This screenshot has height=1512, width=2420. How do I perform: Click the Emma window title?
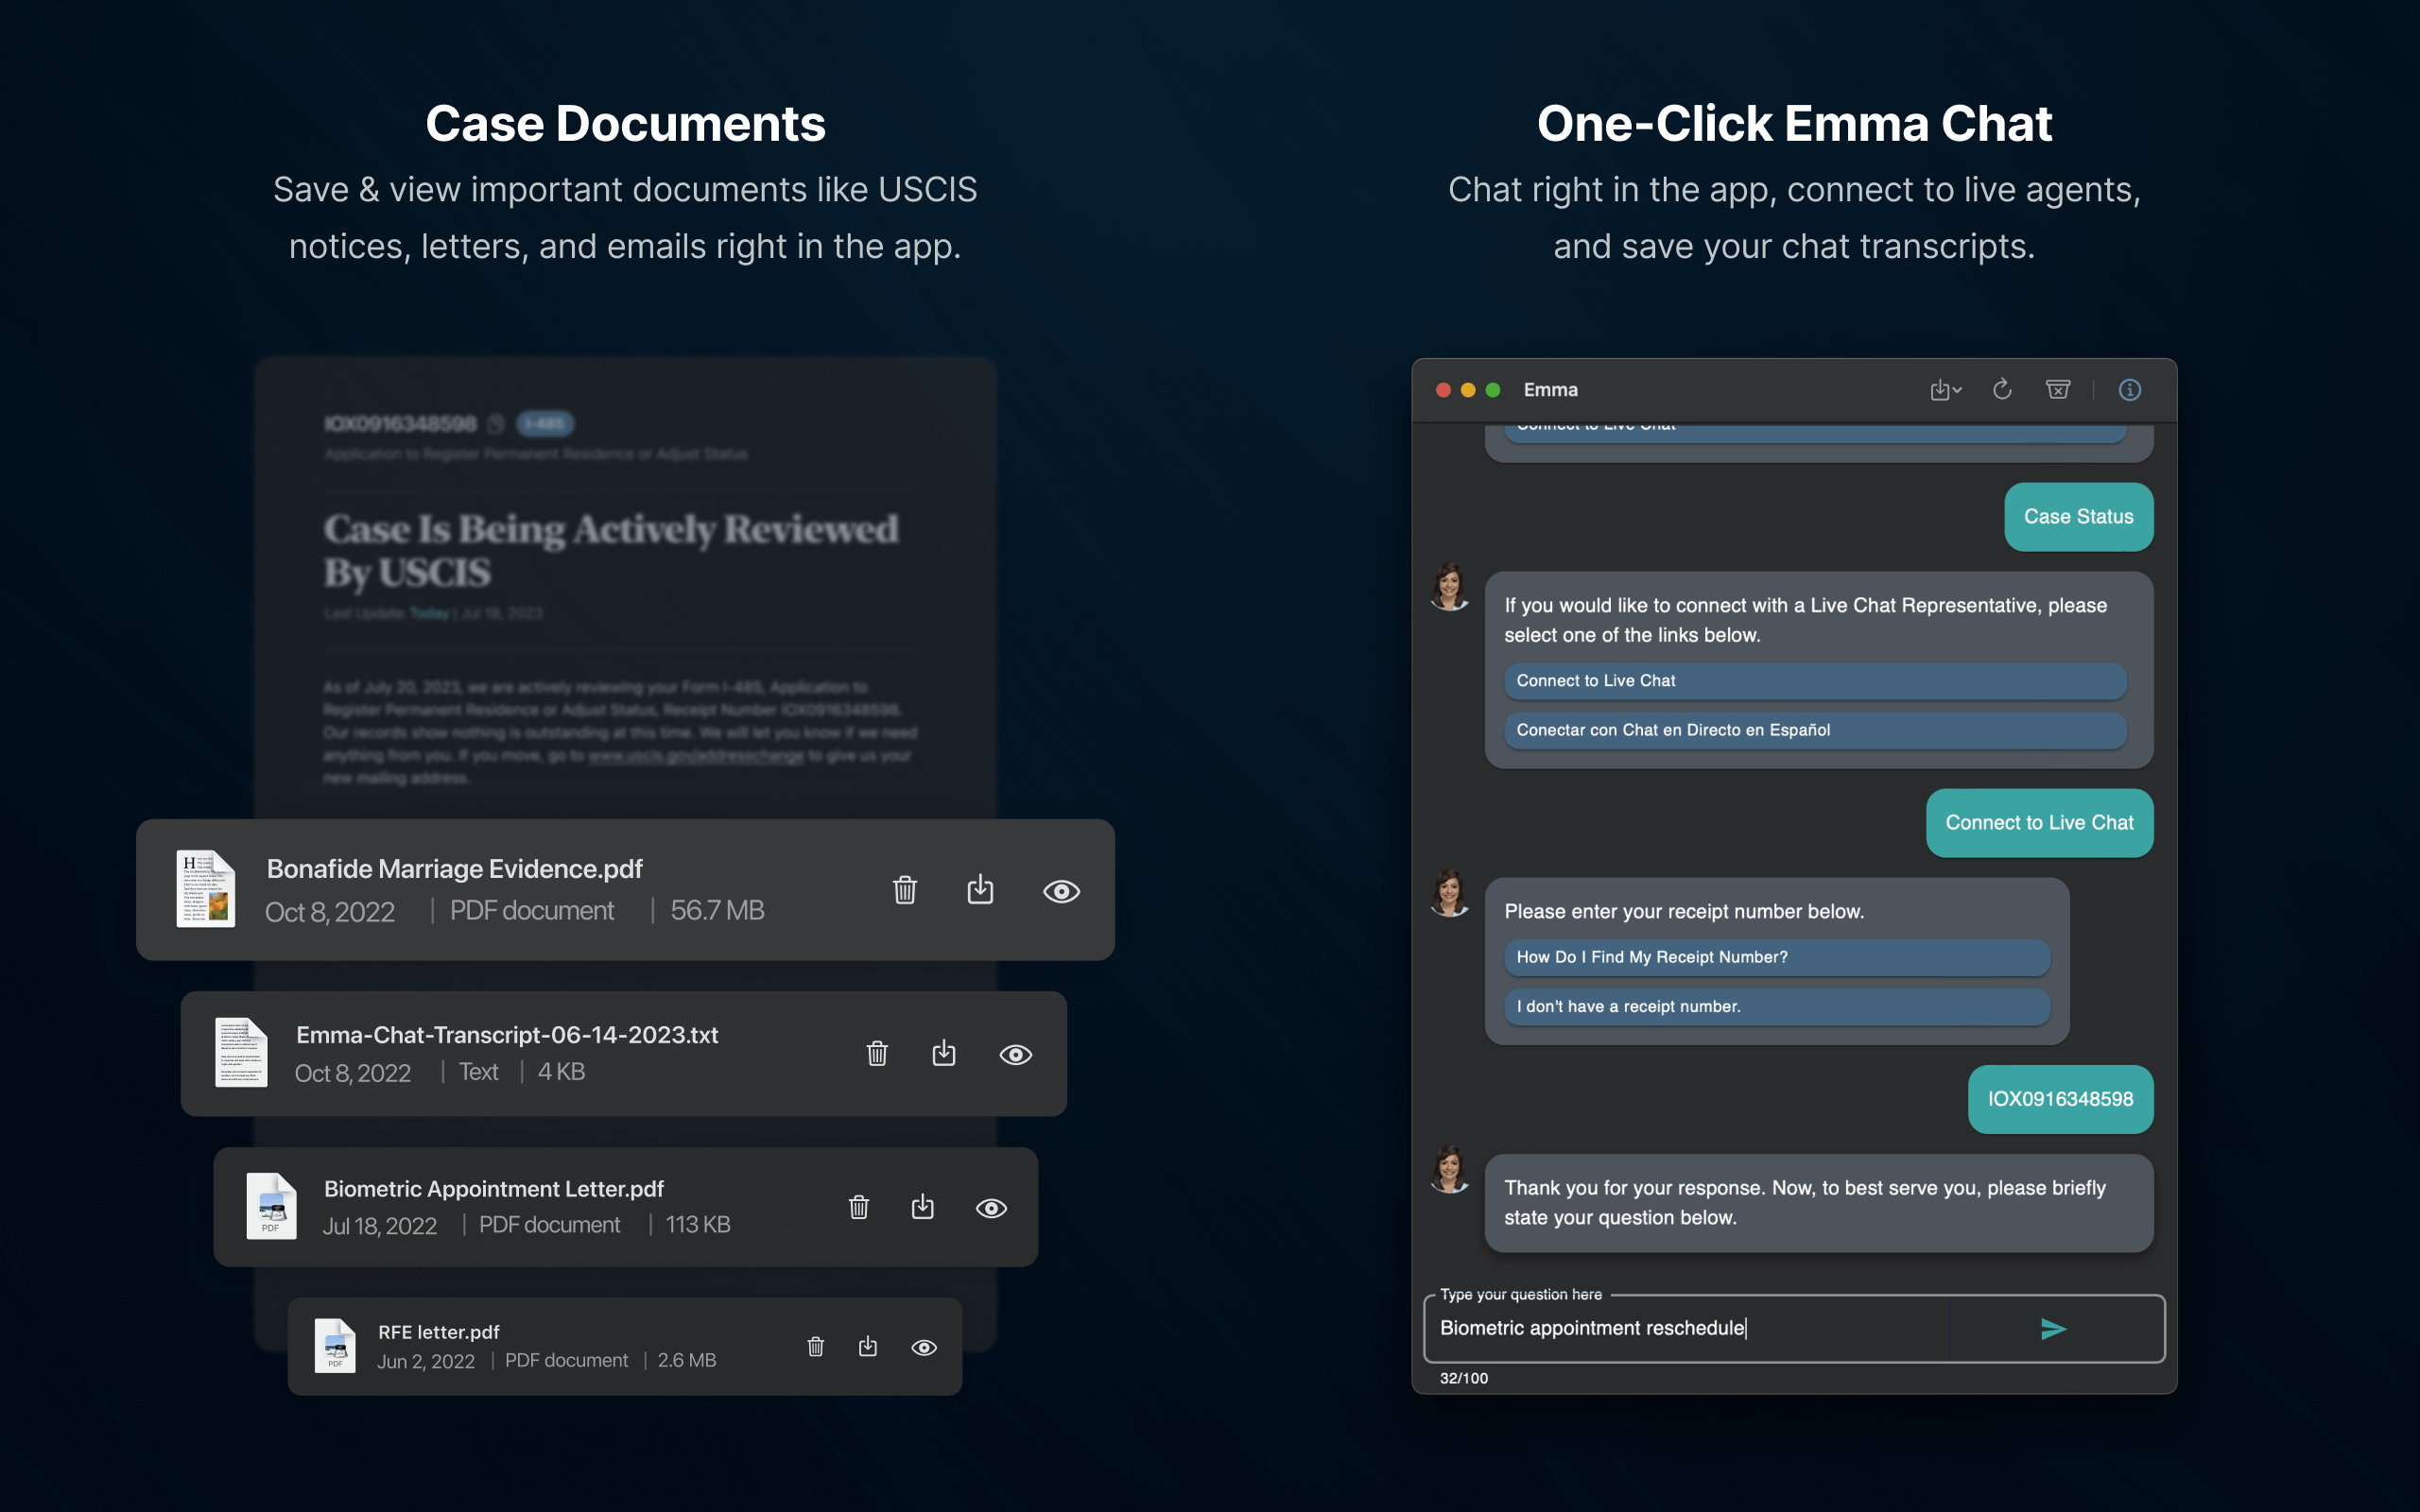click(1550, 390)
